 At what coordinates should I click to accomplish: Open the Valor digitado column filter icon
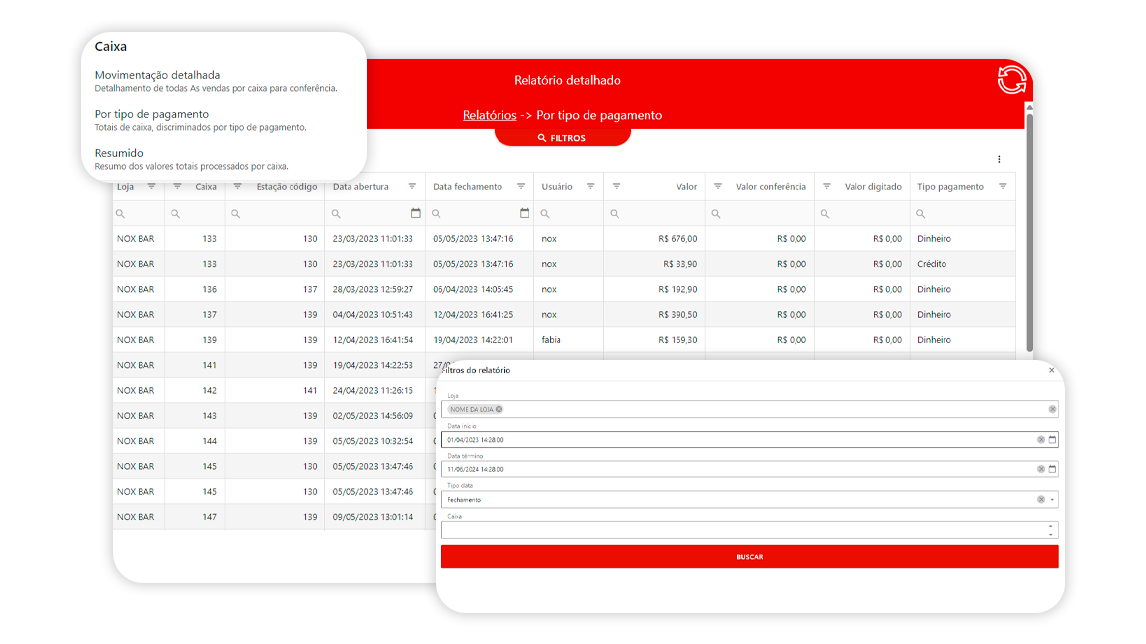coord(827,186)
